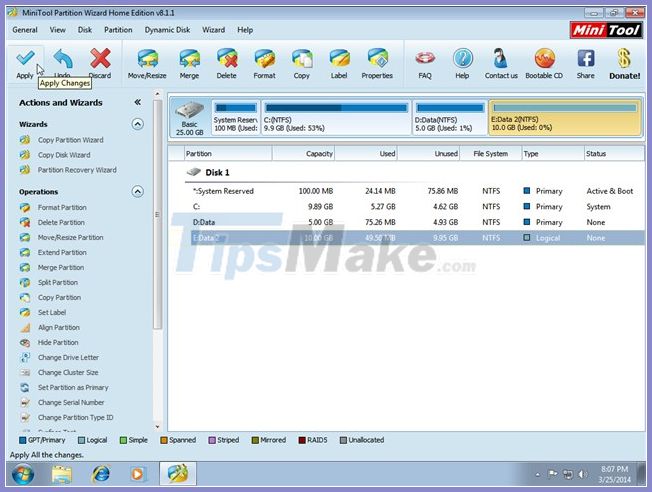Click the Capacity column header
Screen dimensions: 652x492
304,154
